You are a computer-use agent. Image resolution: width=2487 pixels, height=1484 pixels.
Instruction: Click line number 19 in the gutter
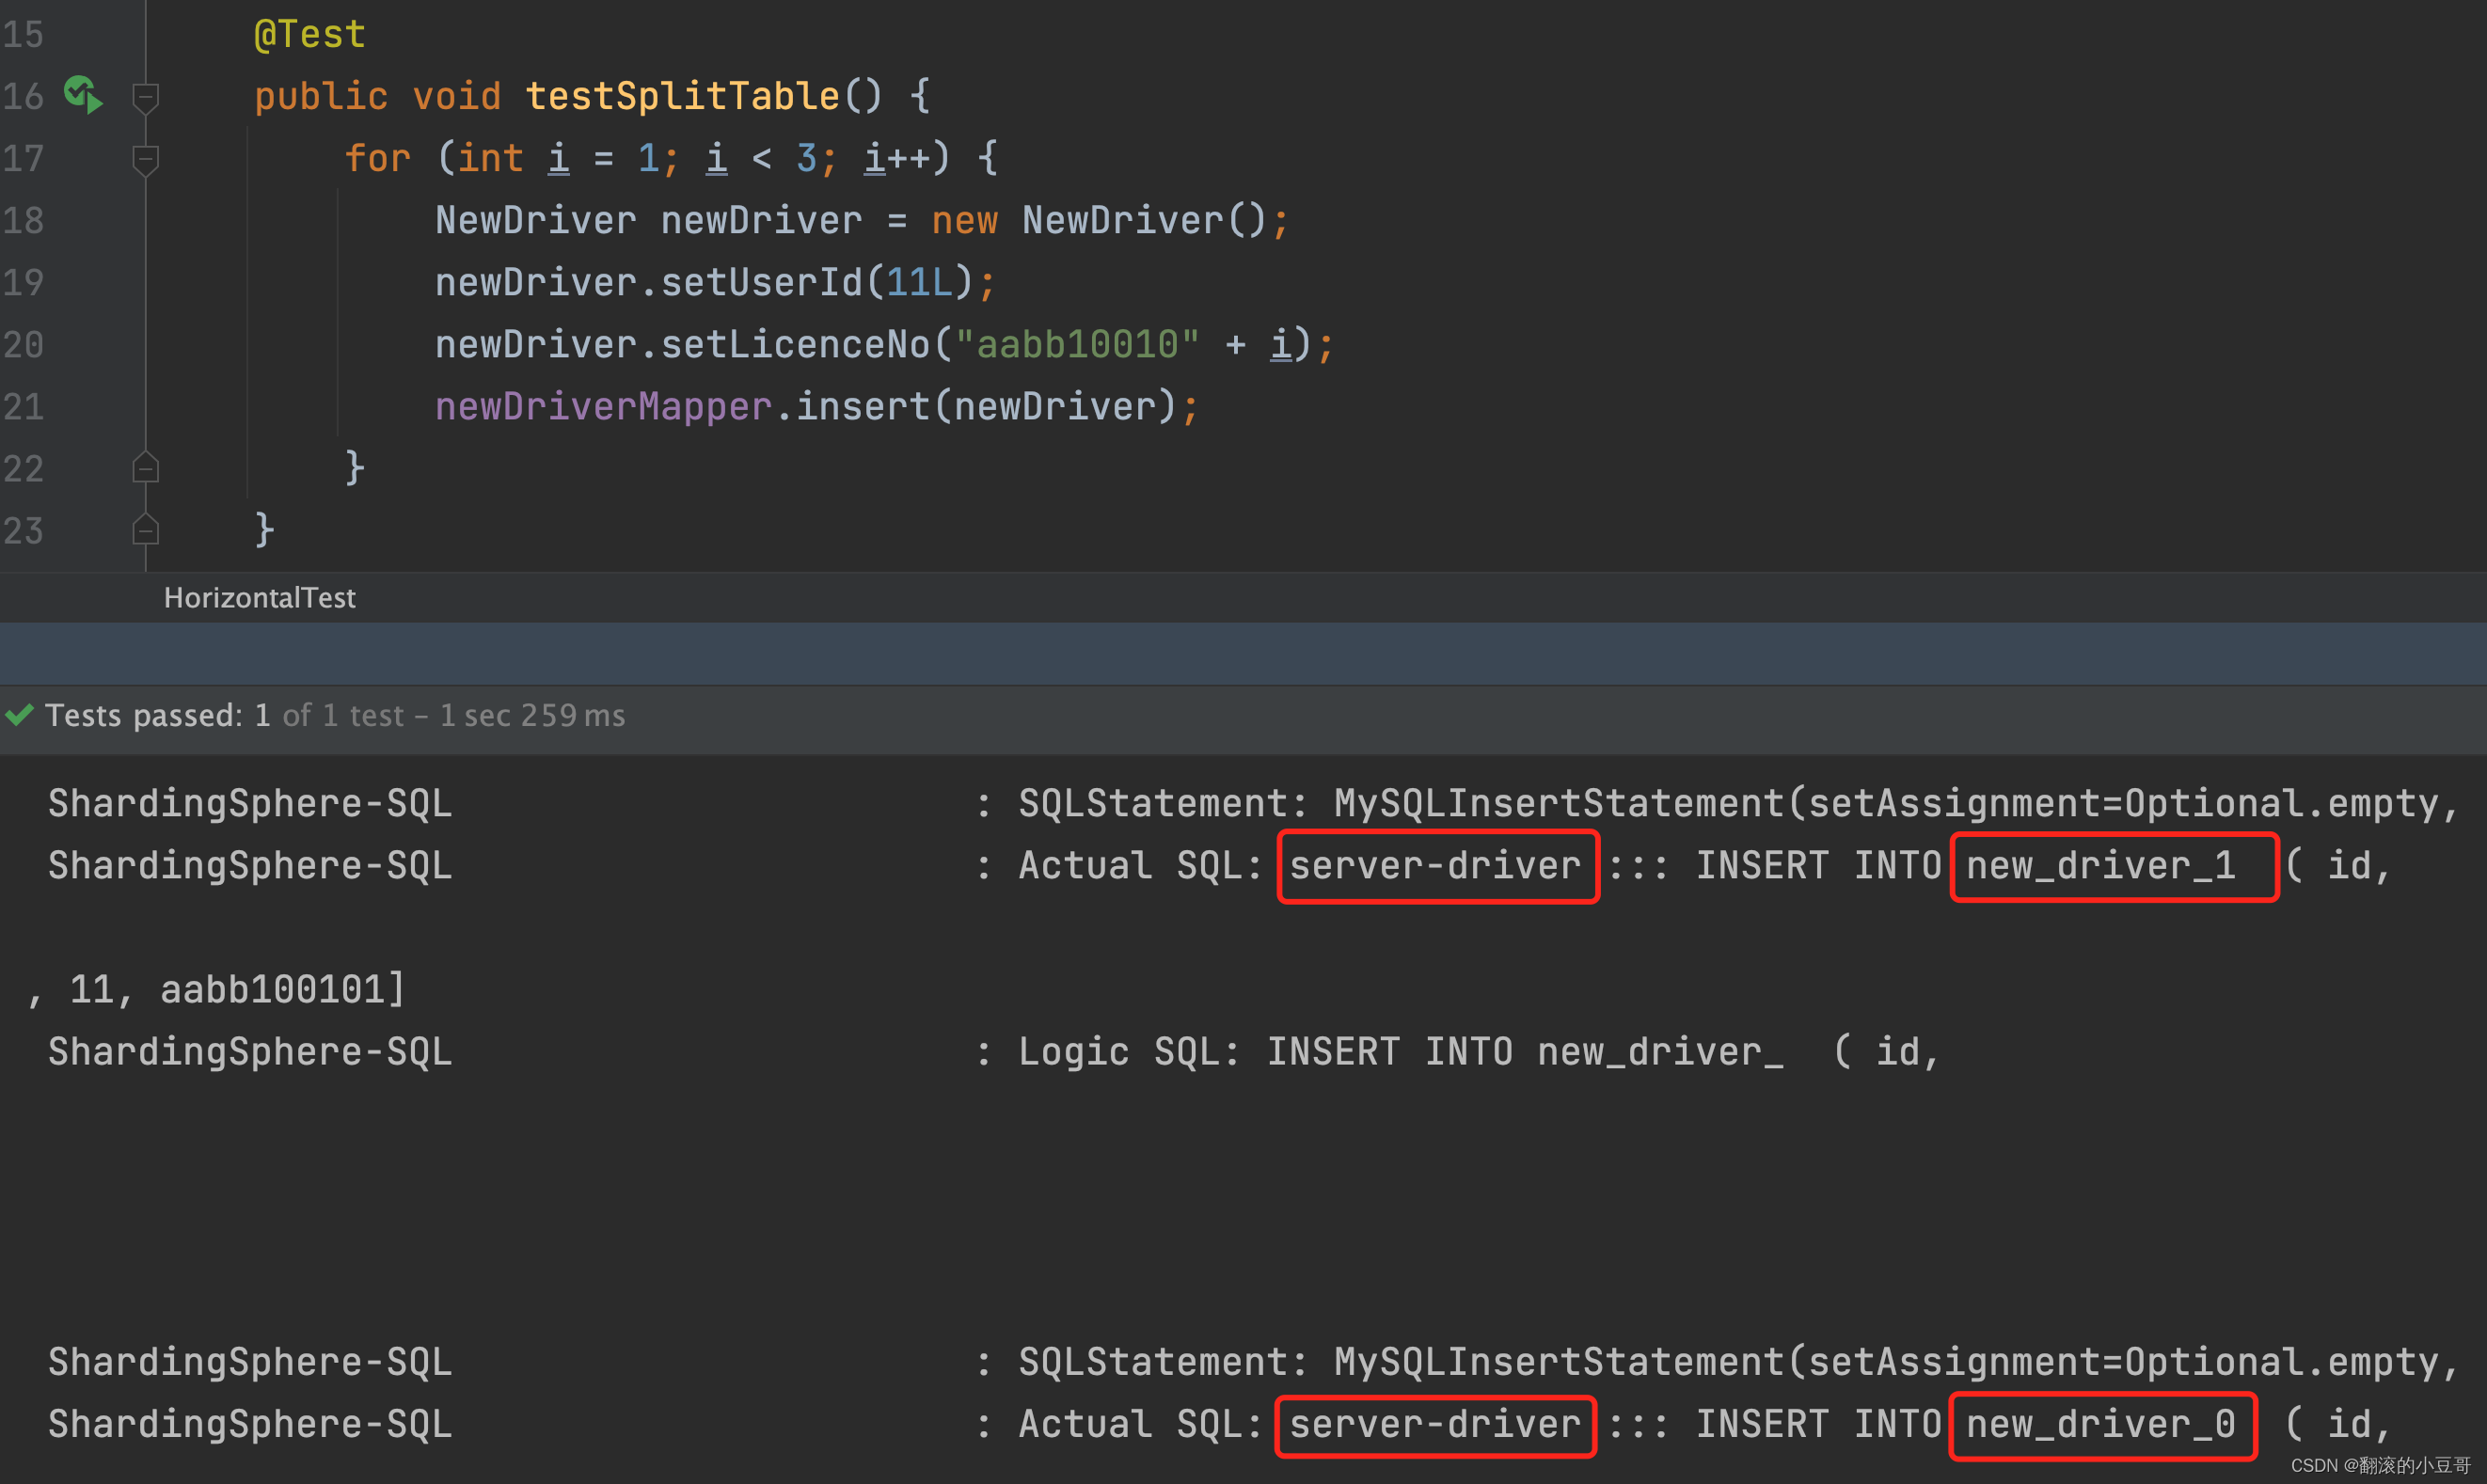pyautogui.click(x=23, y=283)
